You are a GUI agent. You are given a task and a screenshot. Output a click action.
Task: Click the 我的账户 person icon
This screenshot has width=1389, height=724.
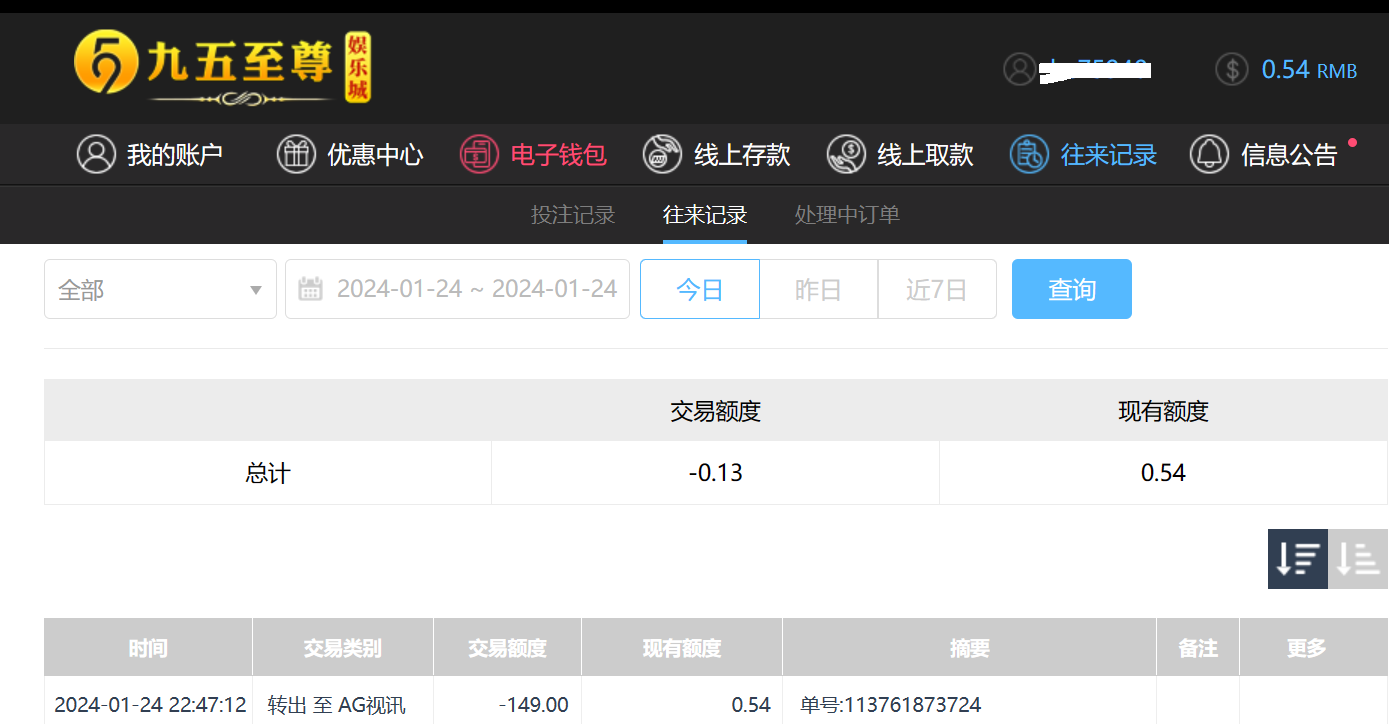97,155
